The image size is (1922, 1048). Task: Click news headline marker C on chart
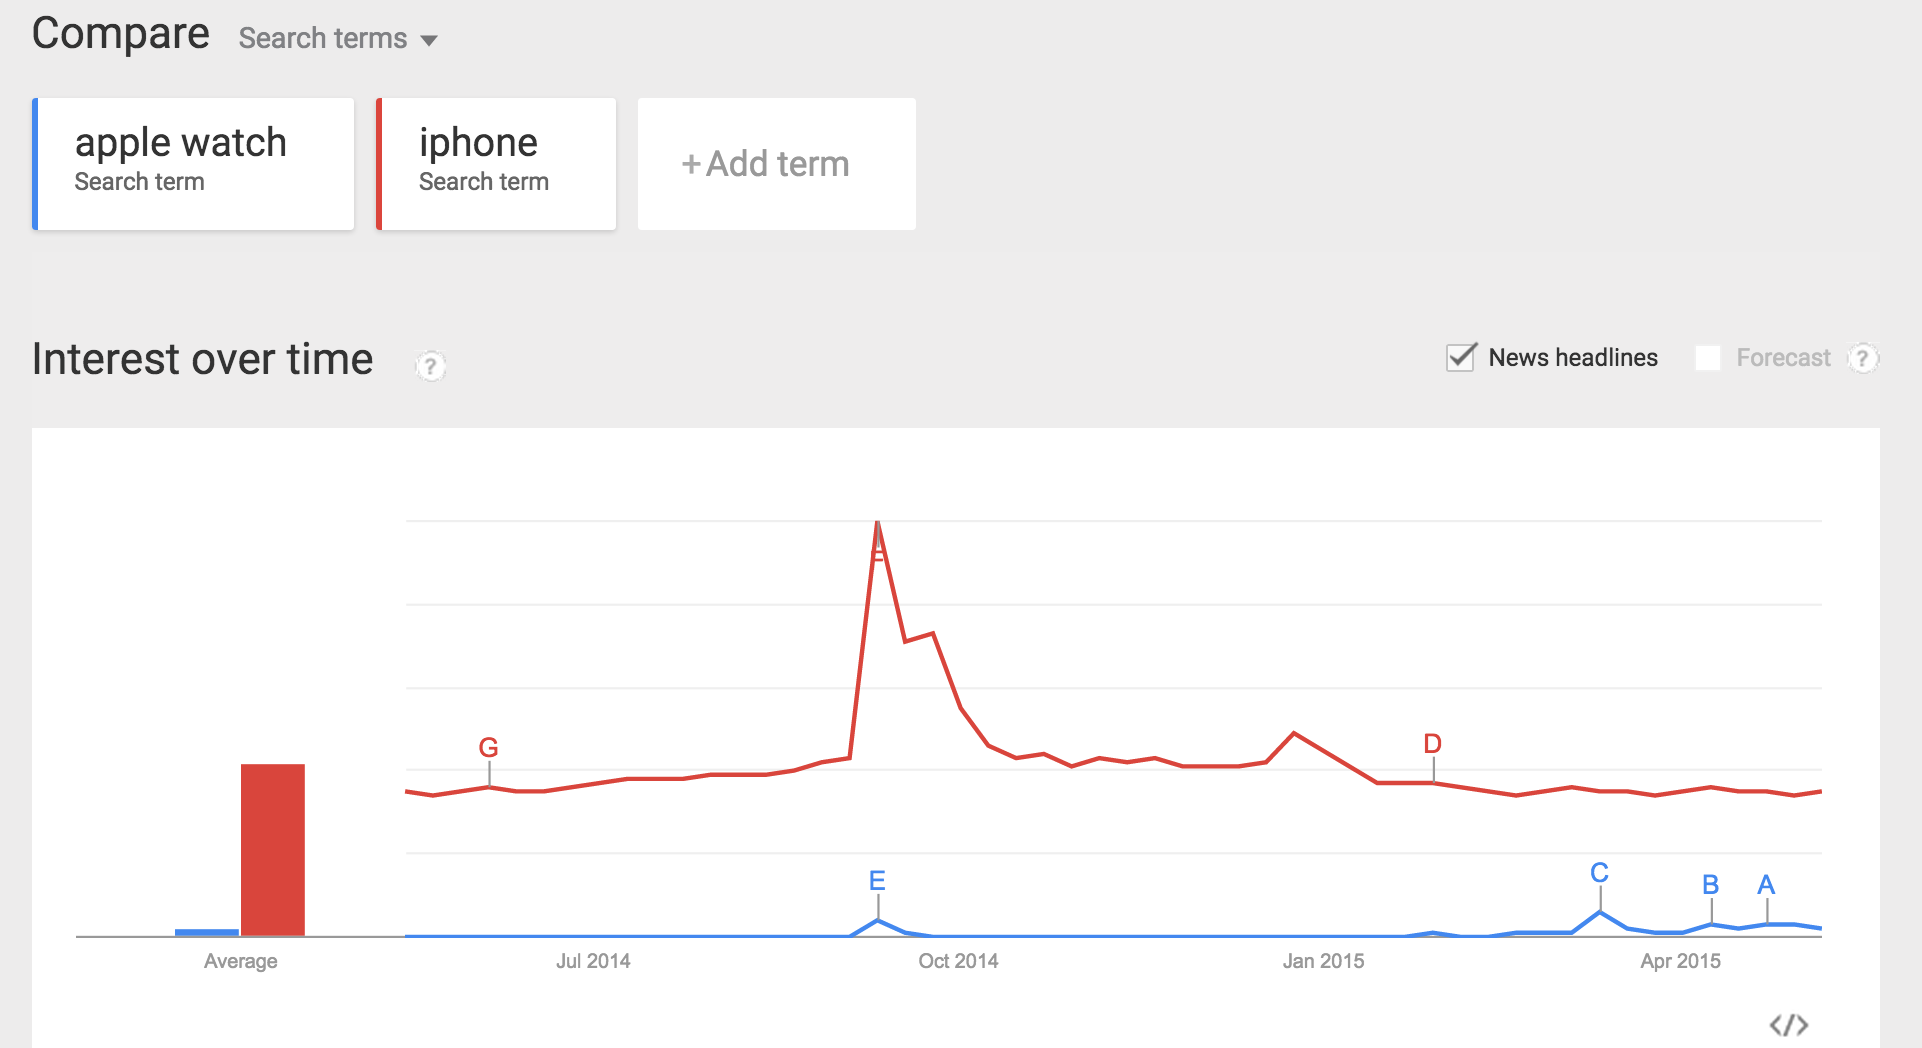click(1599, 873)
